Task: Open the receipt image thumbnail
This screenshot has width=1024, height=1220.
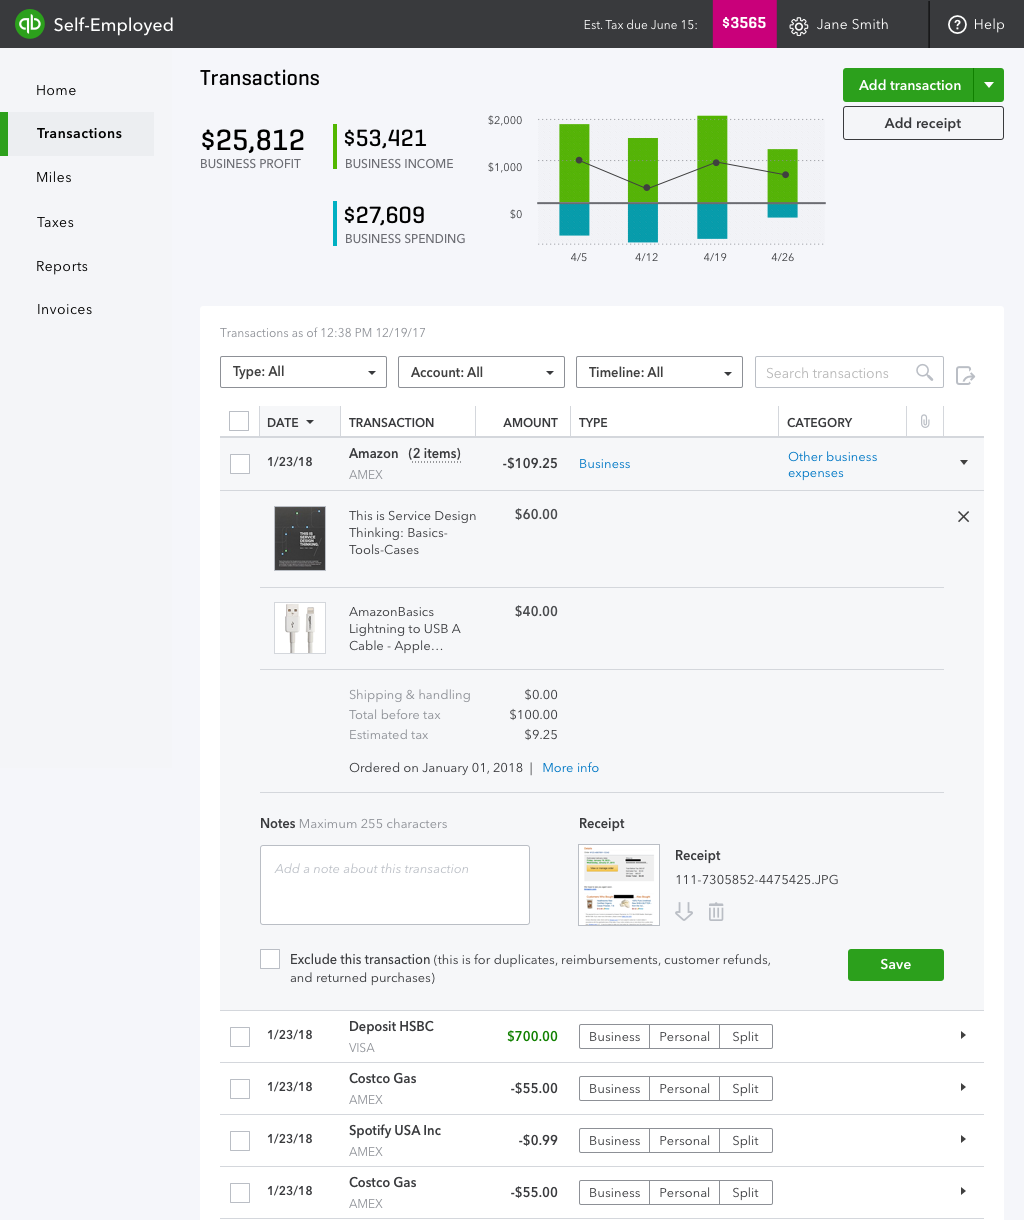Action: click(619, 885)
